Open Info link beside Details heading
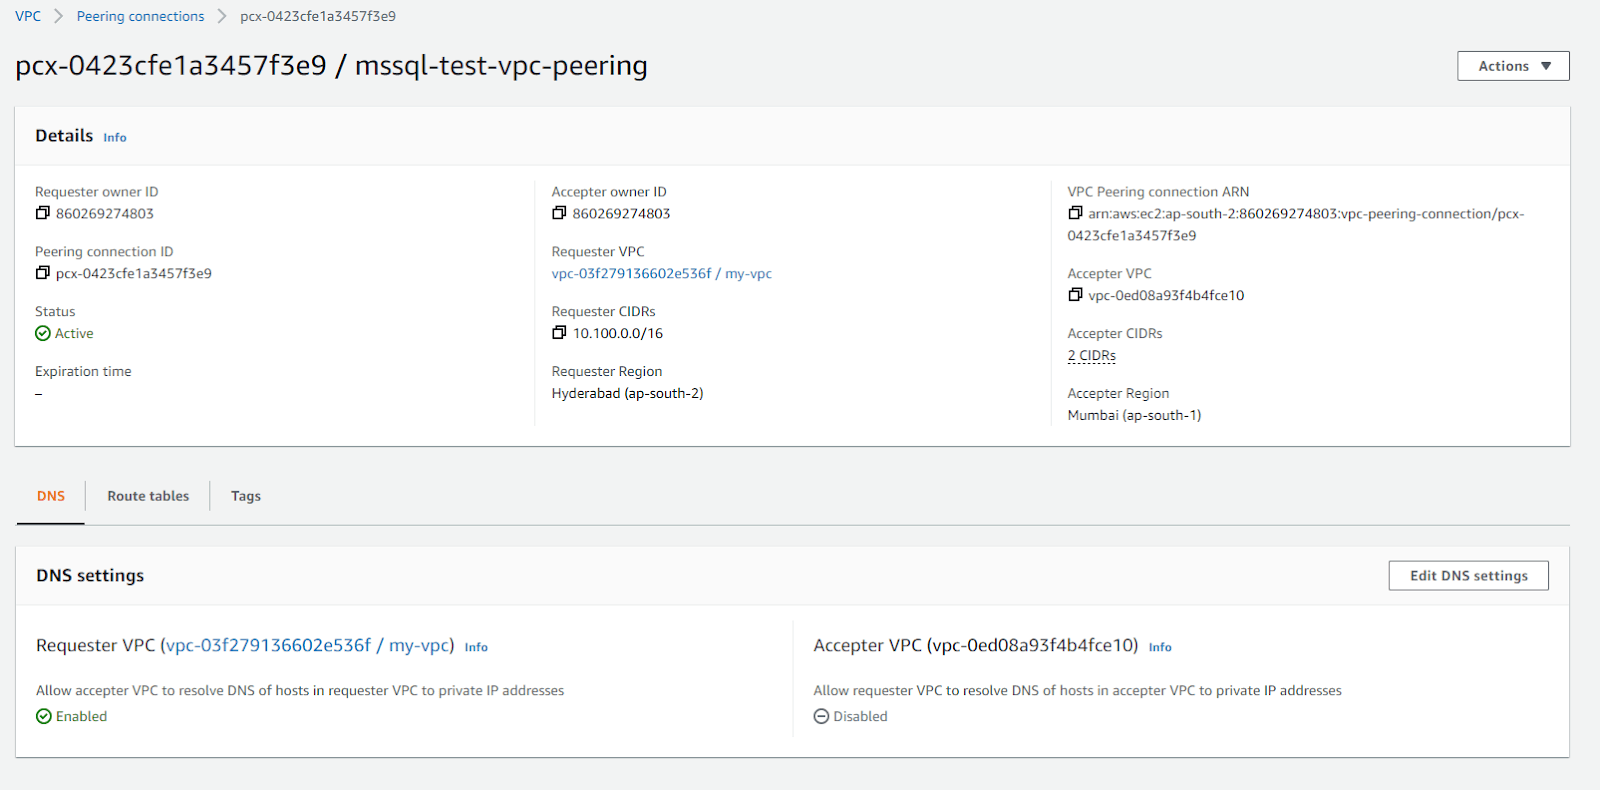The height and width of the screenshot is (790, 1600). pos(115,138)
